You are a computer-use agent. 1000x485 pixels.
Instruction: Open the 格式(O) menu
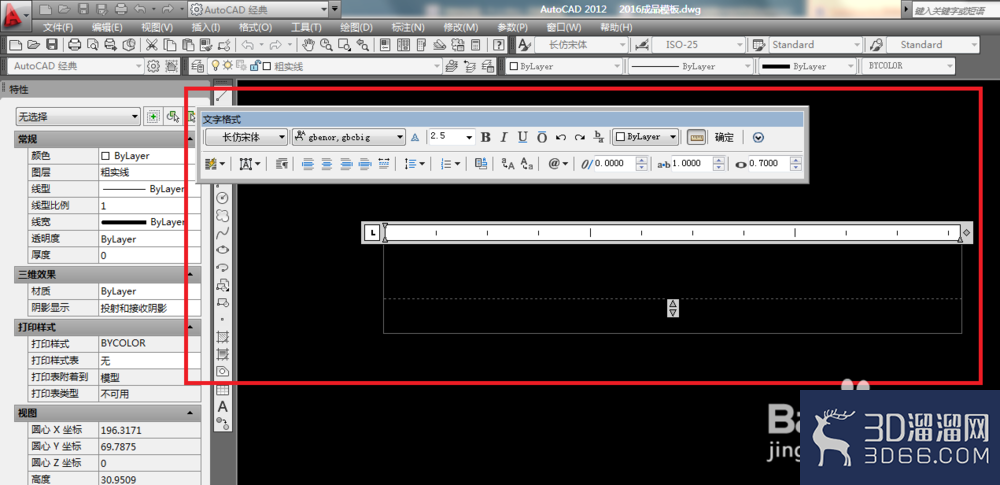click(x=255, y=27)
